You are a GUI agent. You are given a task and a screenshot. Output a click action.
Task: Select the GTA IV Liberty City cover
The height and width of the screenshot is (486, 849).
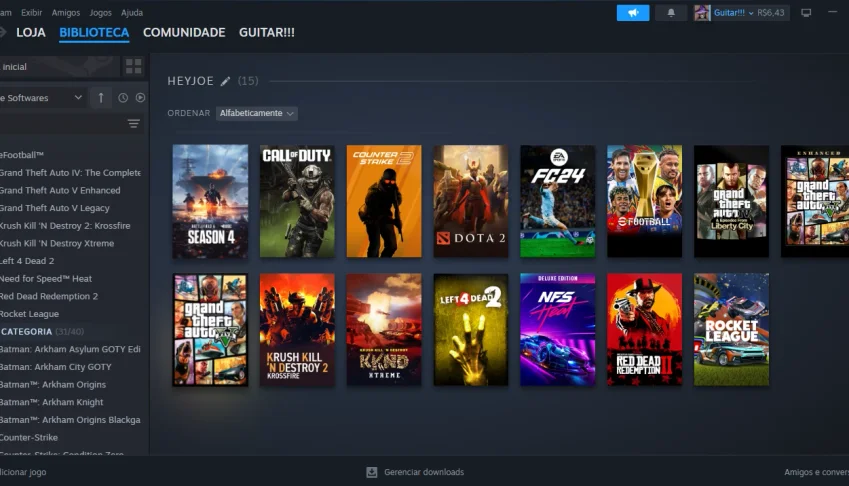click(731, 201)
